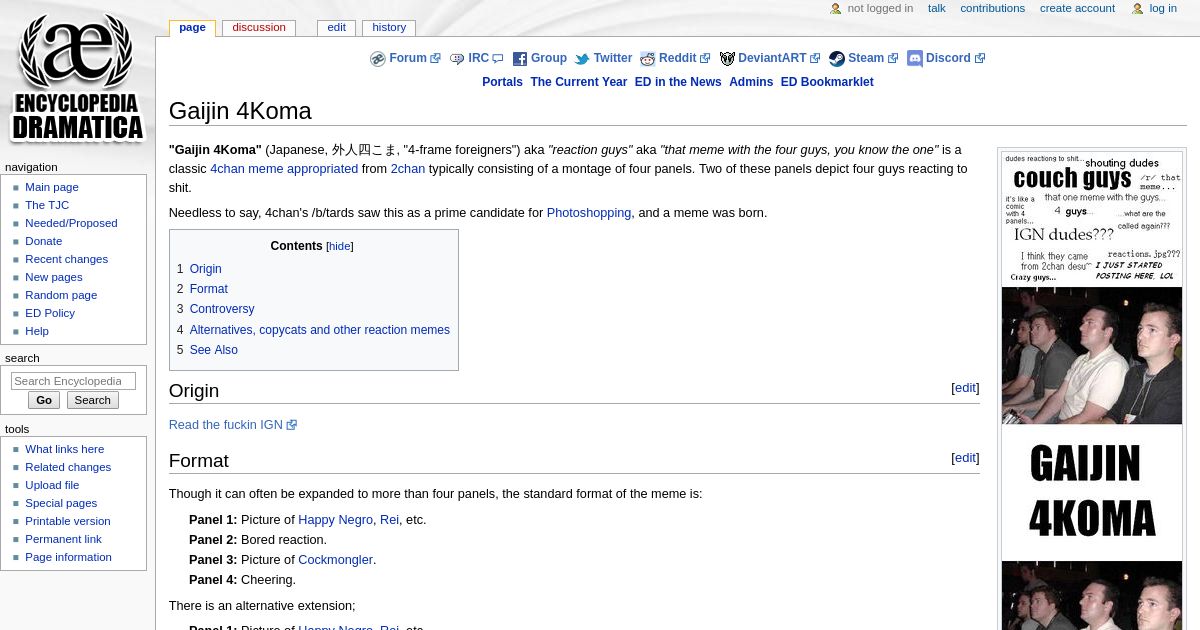1200x630 pixels.
Task: Hide the Contents table
Action: coord(340,246)
